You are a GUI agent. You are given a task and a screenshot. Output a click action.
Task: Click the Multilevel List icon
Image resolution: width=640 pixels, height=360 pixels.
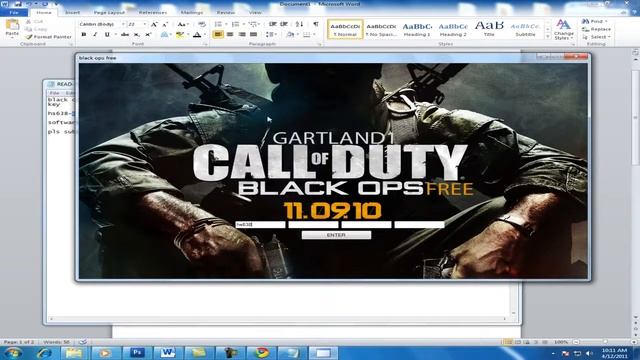(x=253, y=24)
